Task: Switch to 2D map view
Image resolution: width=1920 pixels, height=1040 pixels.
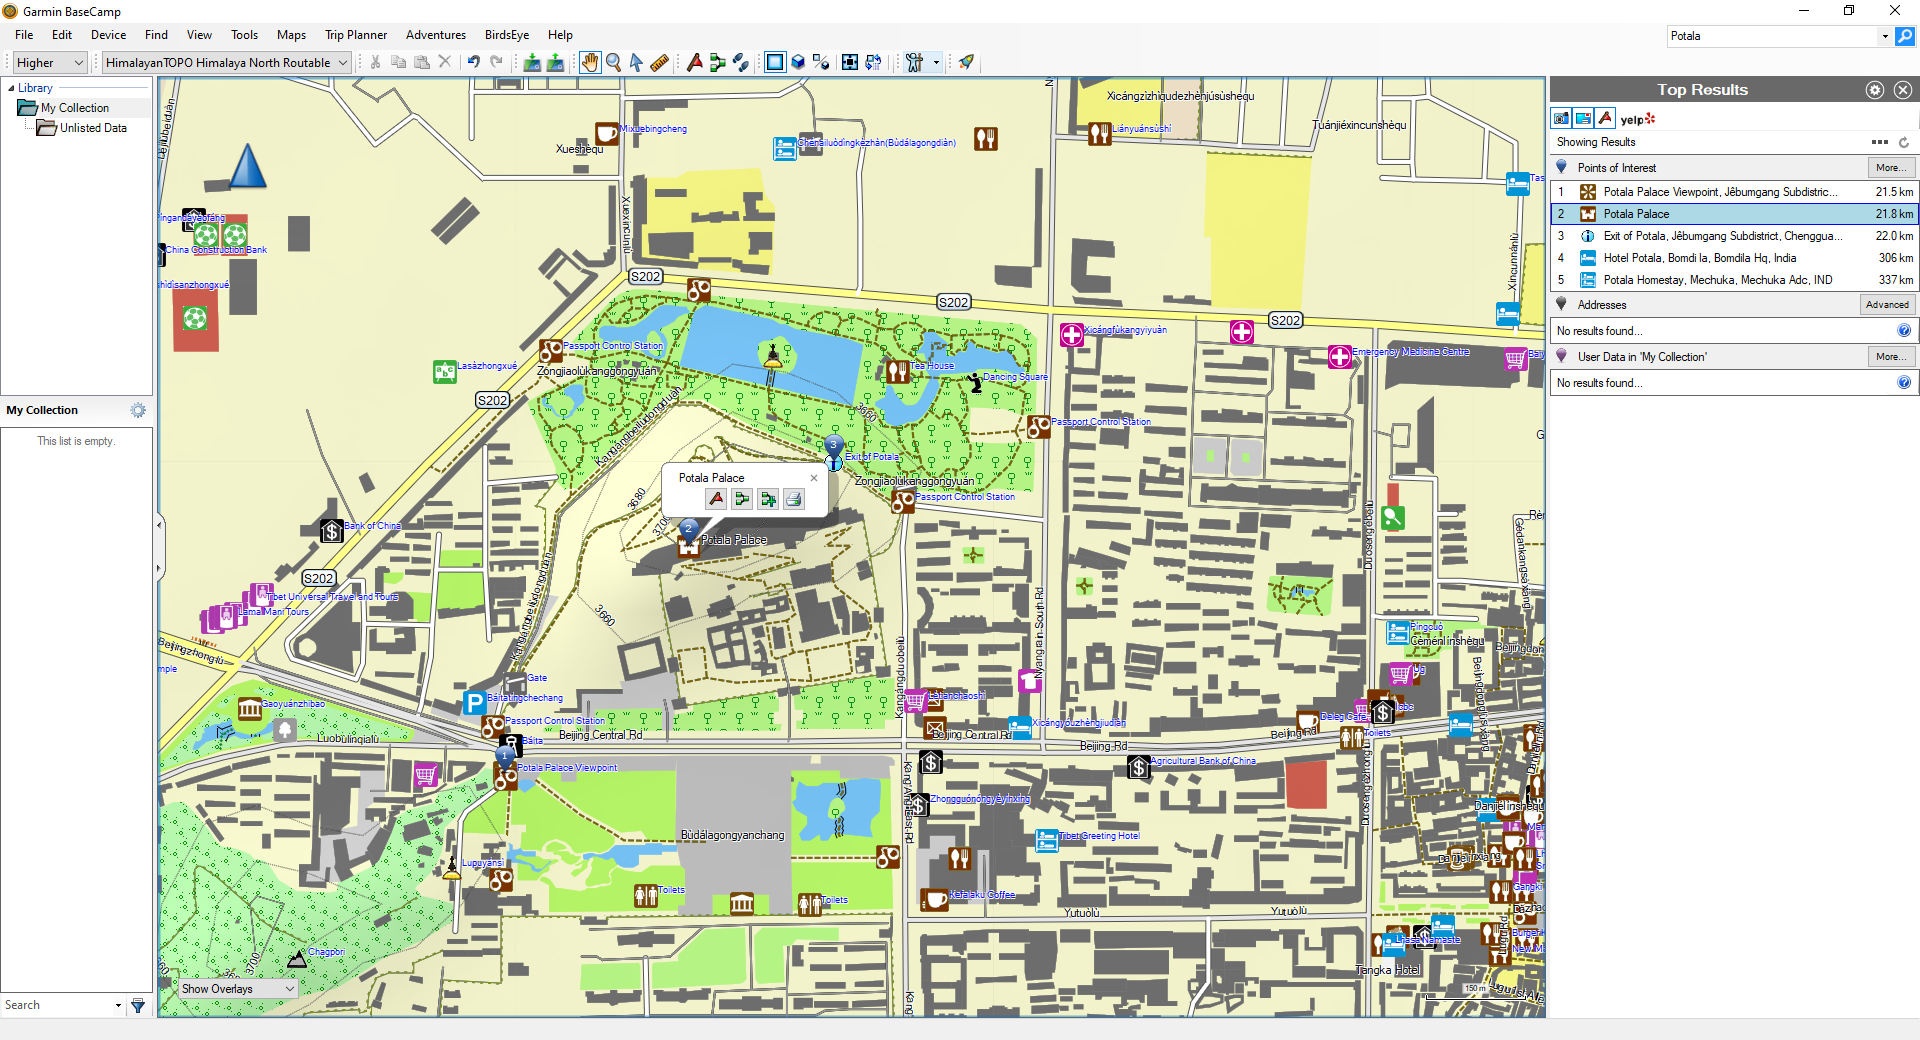Action: (775, 62)
